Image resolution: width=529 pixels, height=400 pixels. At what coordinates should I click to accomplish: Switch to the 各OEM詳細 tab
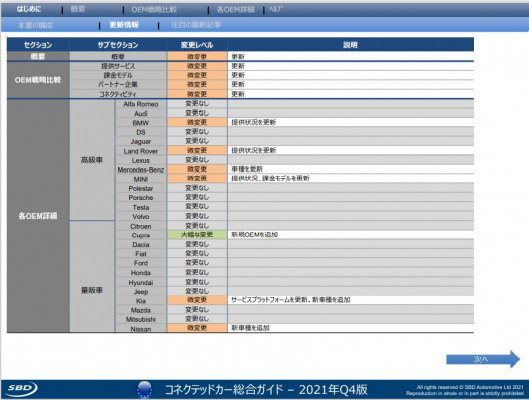tap(235, 9)
